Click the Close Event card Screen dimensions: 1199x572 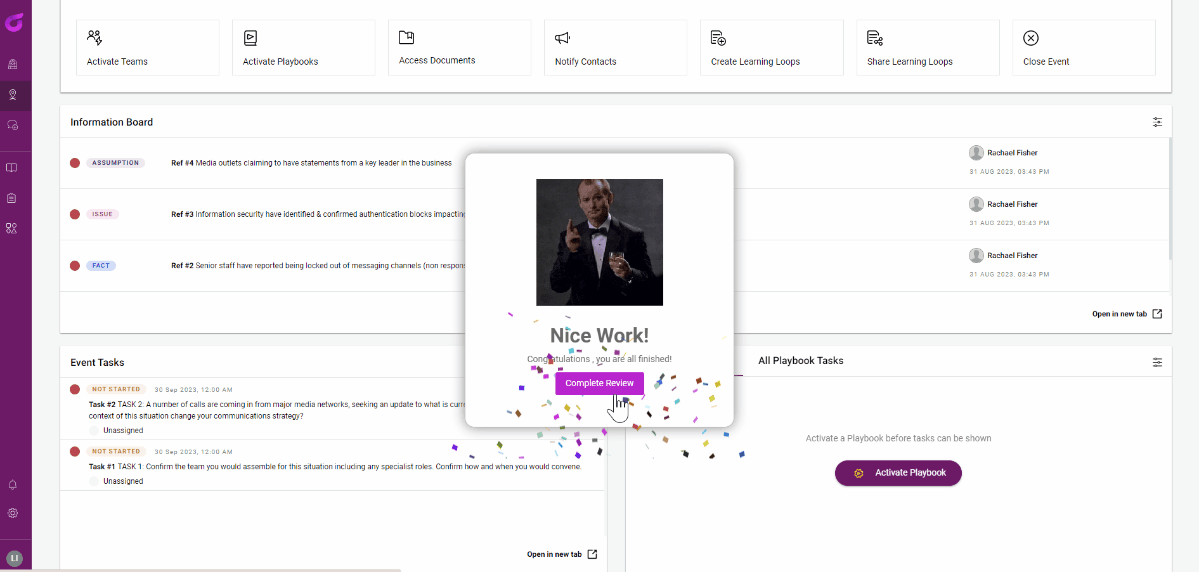tap(1084, 47)
